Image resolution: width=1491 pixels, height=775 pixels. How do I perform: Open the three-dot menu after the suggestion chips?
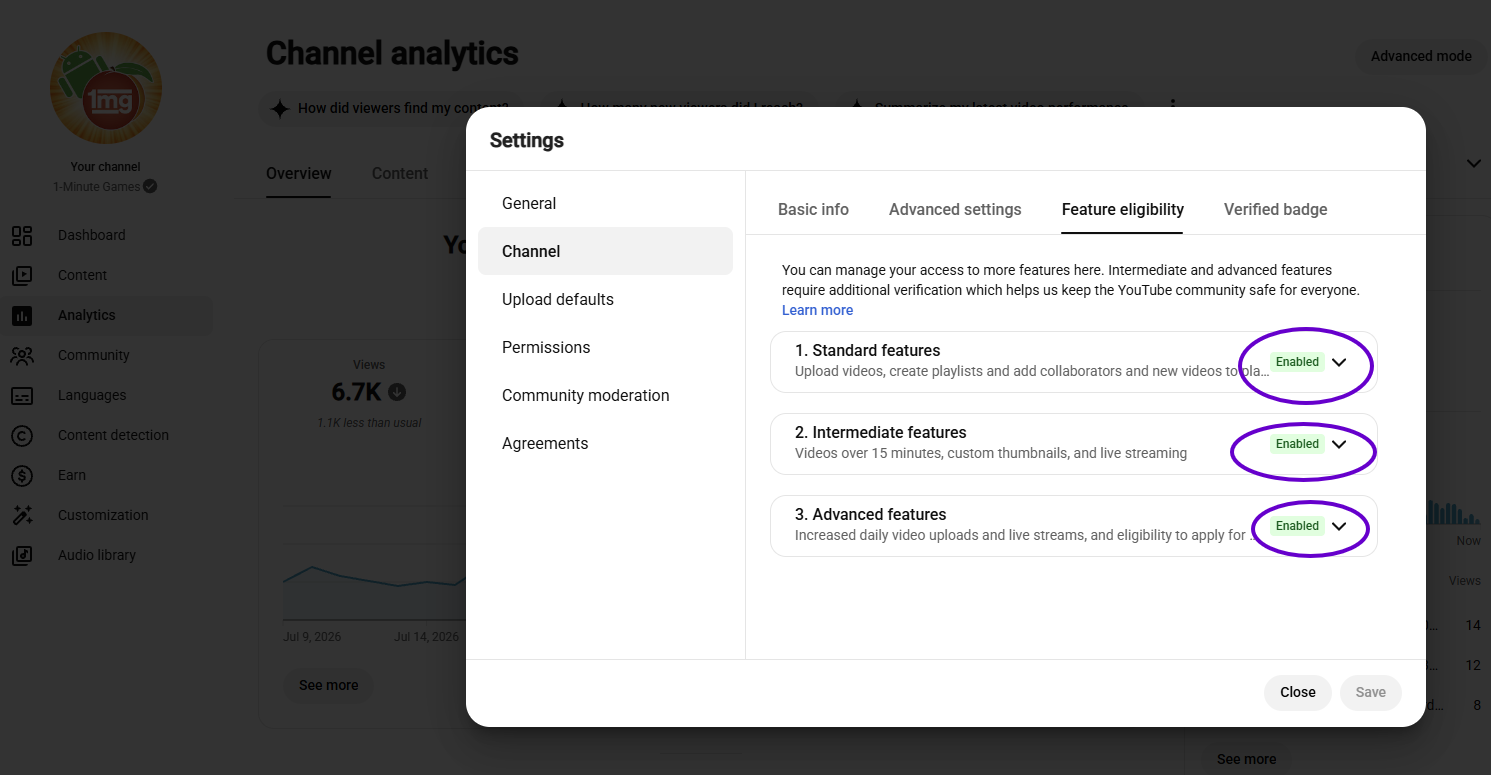1173,106
